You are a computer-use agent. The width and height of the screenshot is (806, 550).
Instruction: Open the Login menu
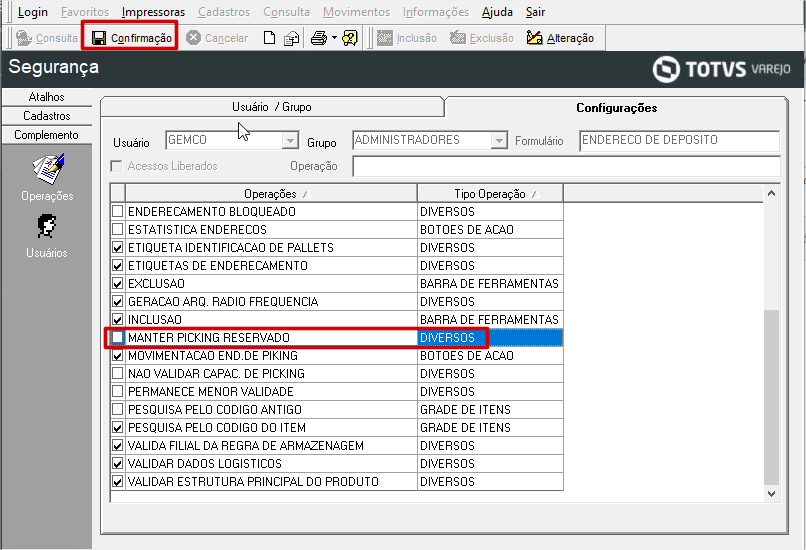pyautogui.click(x=32, y=12)
